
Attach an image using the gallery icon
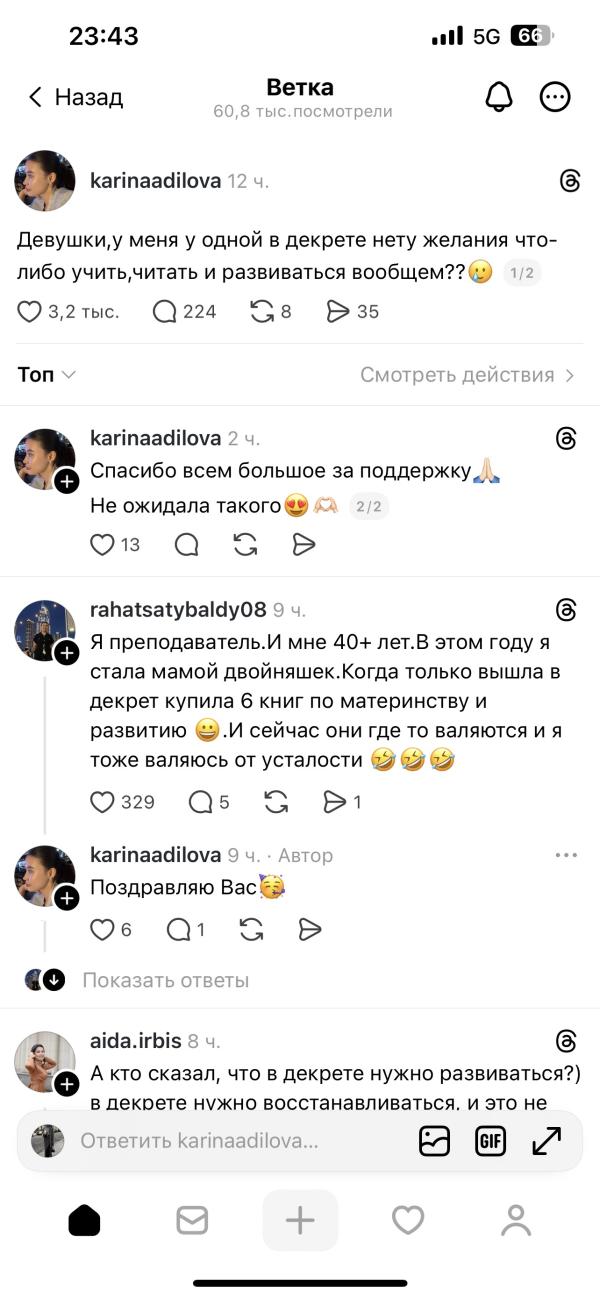(x=434, y=1140)
